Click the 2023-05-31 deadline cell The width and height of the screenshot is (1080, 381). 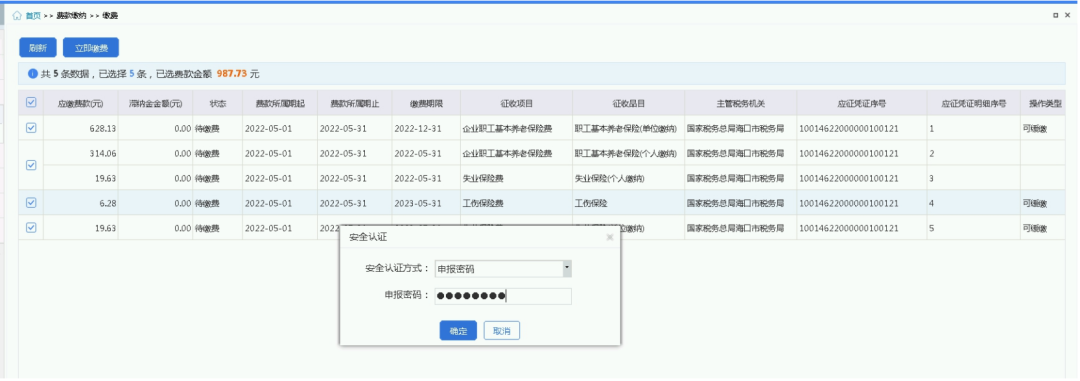(426, 203)
